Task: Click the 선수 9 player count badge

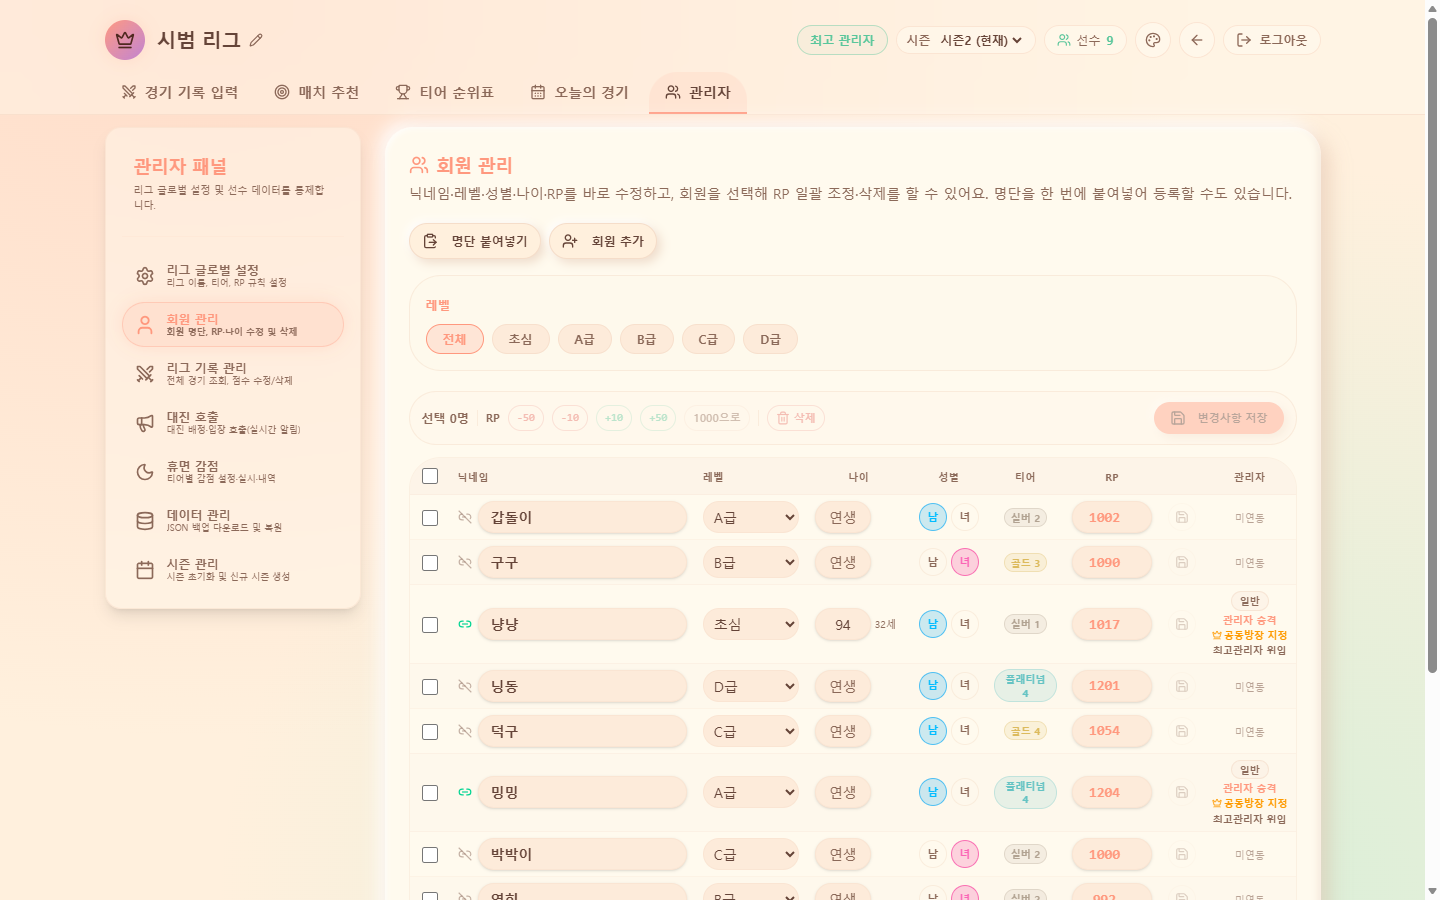Action: (1085, 40)
